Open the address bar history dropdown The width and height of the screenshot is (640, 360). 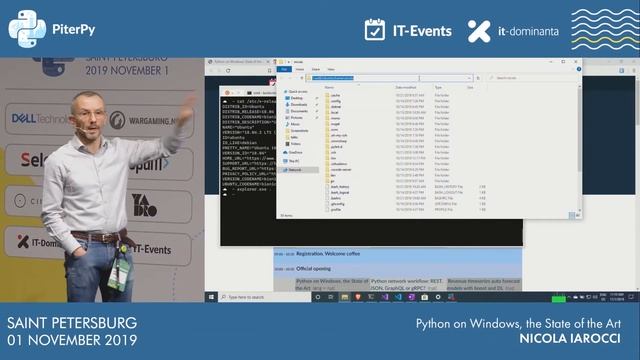pos(469,78)
